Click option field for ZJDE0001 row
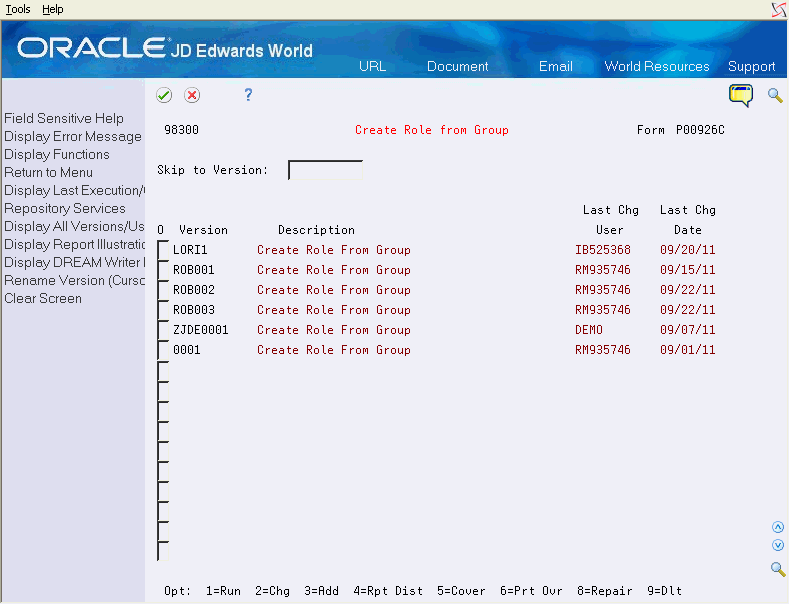789x604 pixels. tap(163, 330)
